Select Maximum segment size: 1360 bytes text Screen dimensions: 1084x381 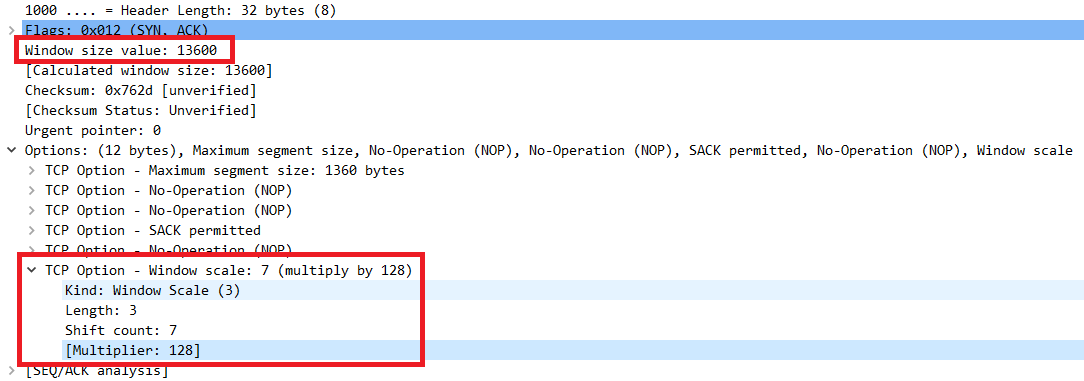click(x=277, y=170)
